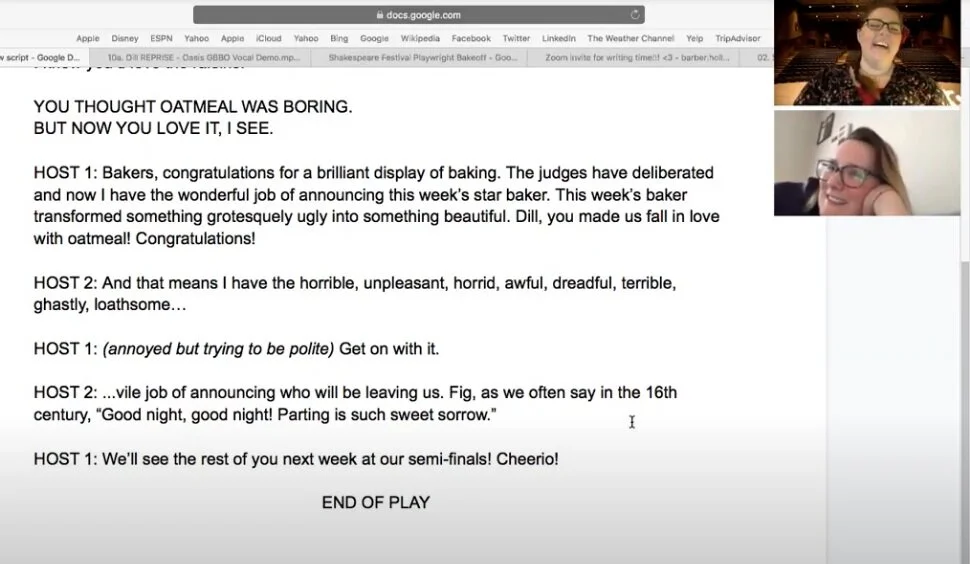Select the top participant video thumbnail
The height and width of the screenshot is (564, 970).
[x=867, y=53]
